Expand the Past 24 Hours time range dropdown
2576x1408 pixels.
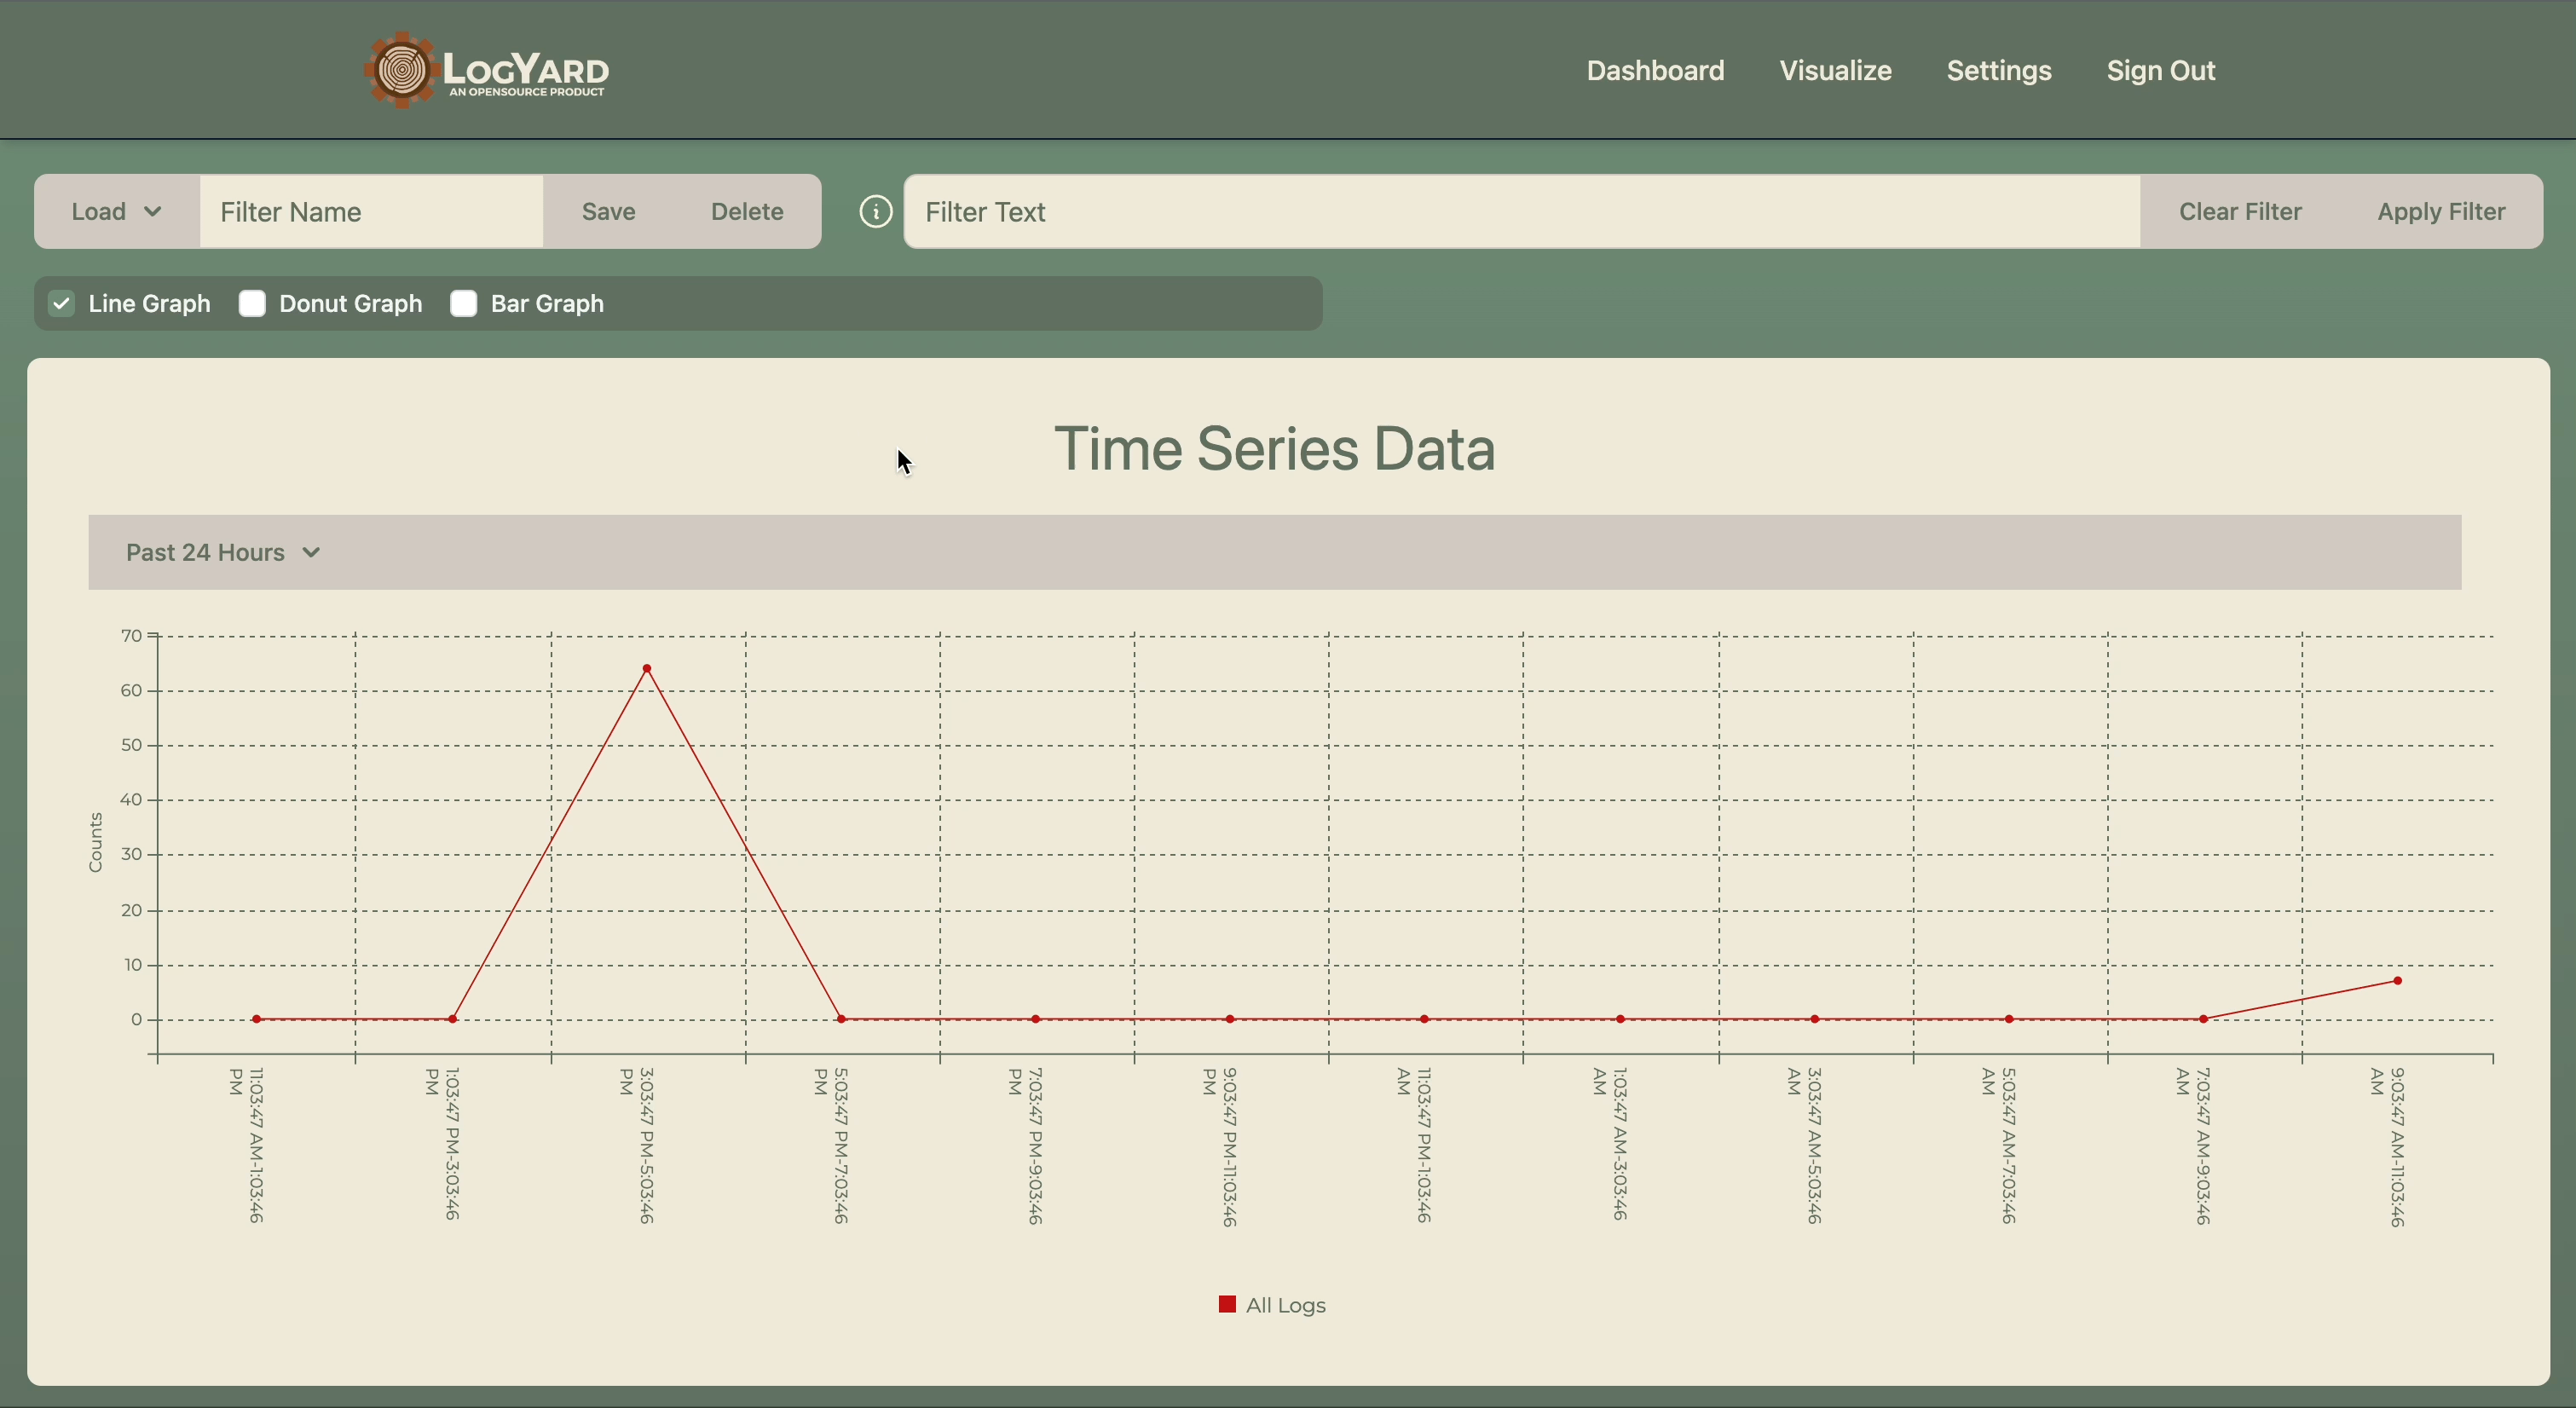click(x=223, y=553)
